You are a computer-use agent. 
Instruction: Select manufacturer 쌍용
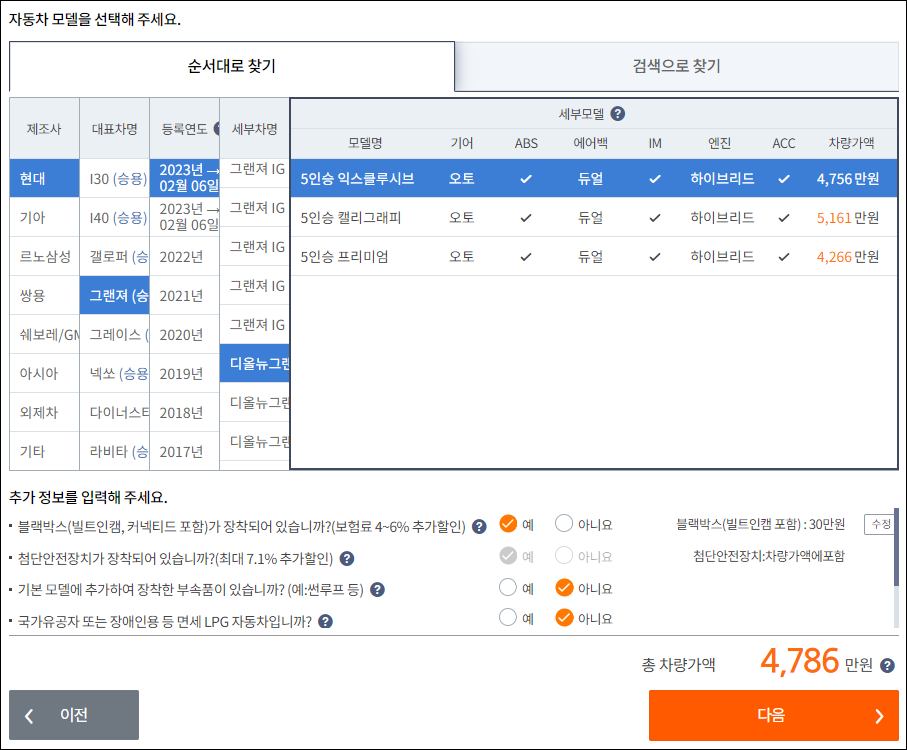coord(45,295)
